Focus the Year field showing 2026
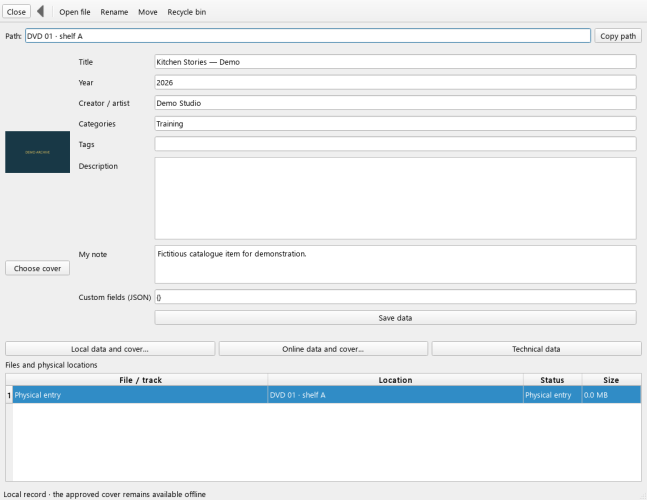This screenshot has width=647, height=500. [395, 83]
